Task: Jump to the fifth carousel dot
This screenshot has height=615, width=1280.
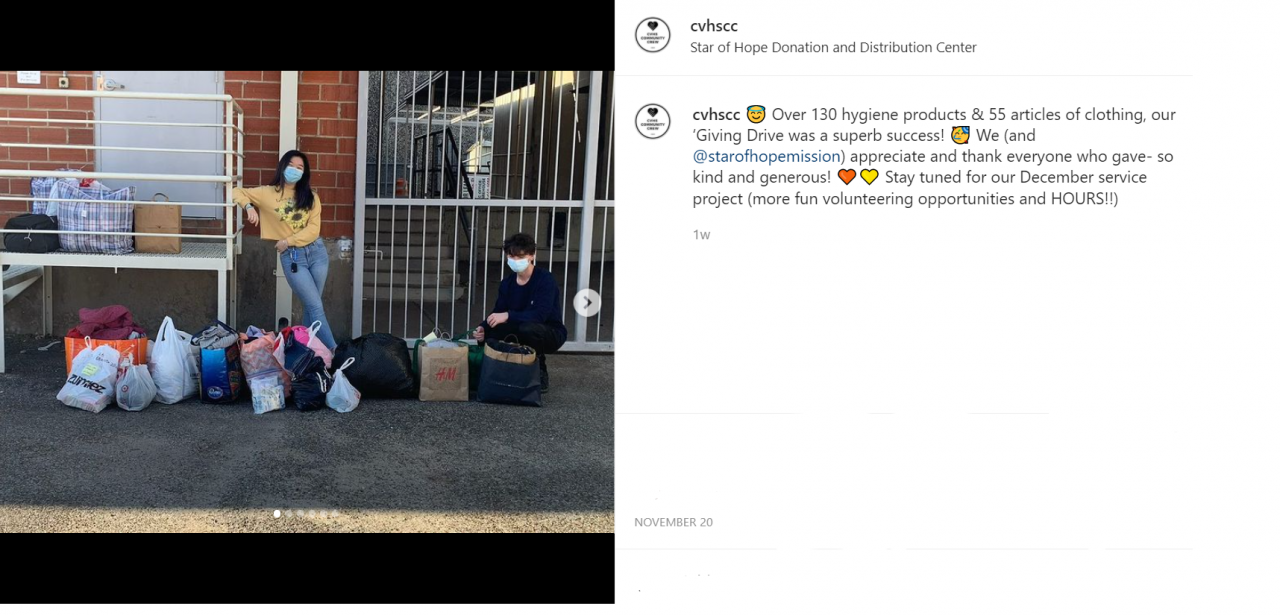Action: [323, 514]
